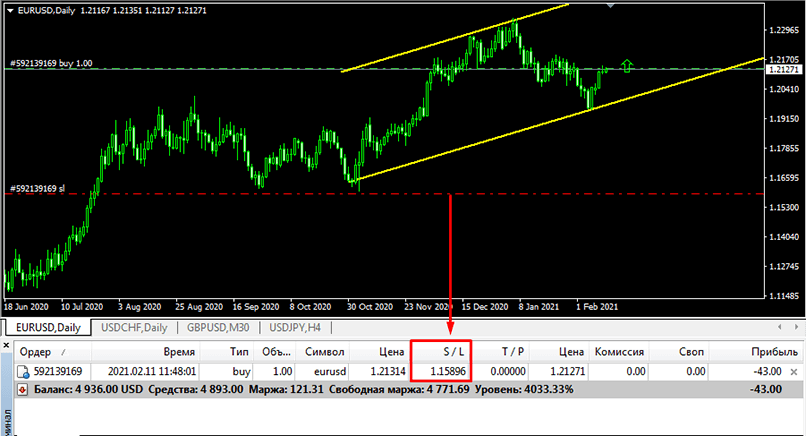Close order 592139169 with the row X
Viewport: 806px width, 436px height.
pos(794,372)
